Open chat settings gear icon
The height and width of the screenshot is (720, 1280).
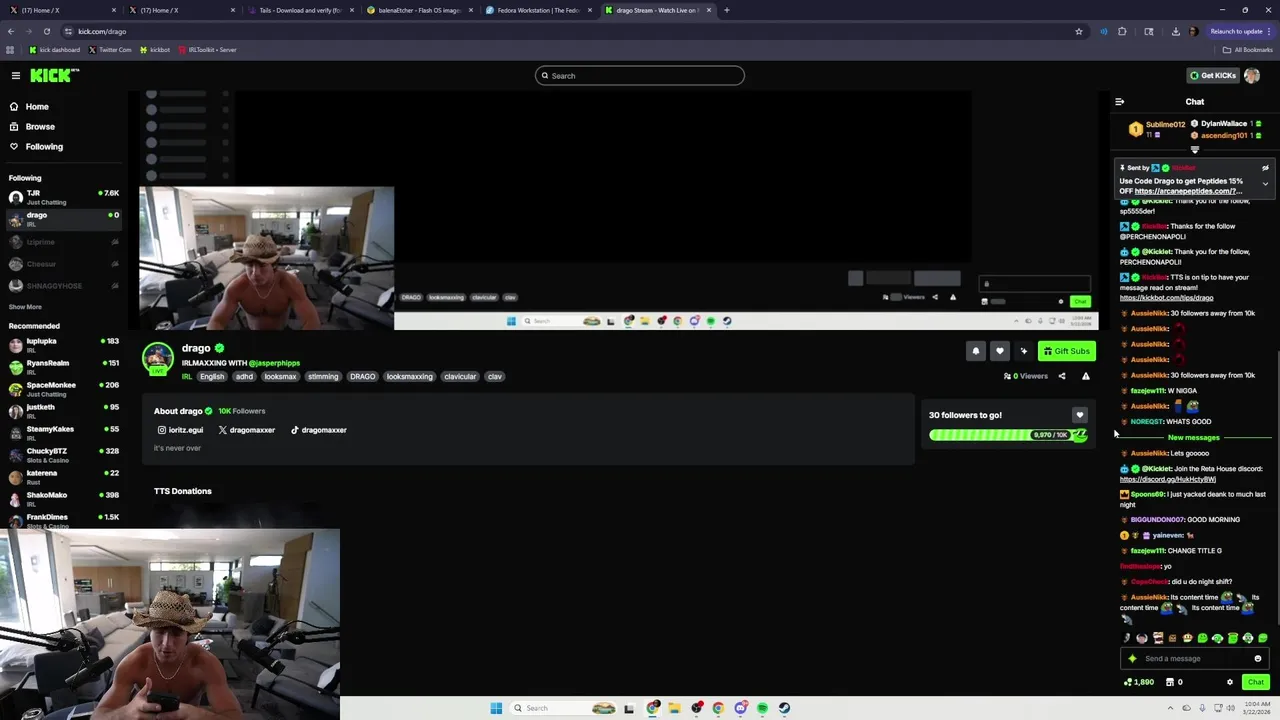point(1230,682)
